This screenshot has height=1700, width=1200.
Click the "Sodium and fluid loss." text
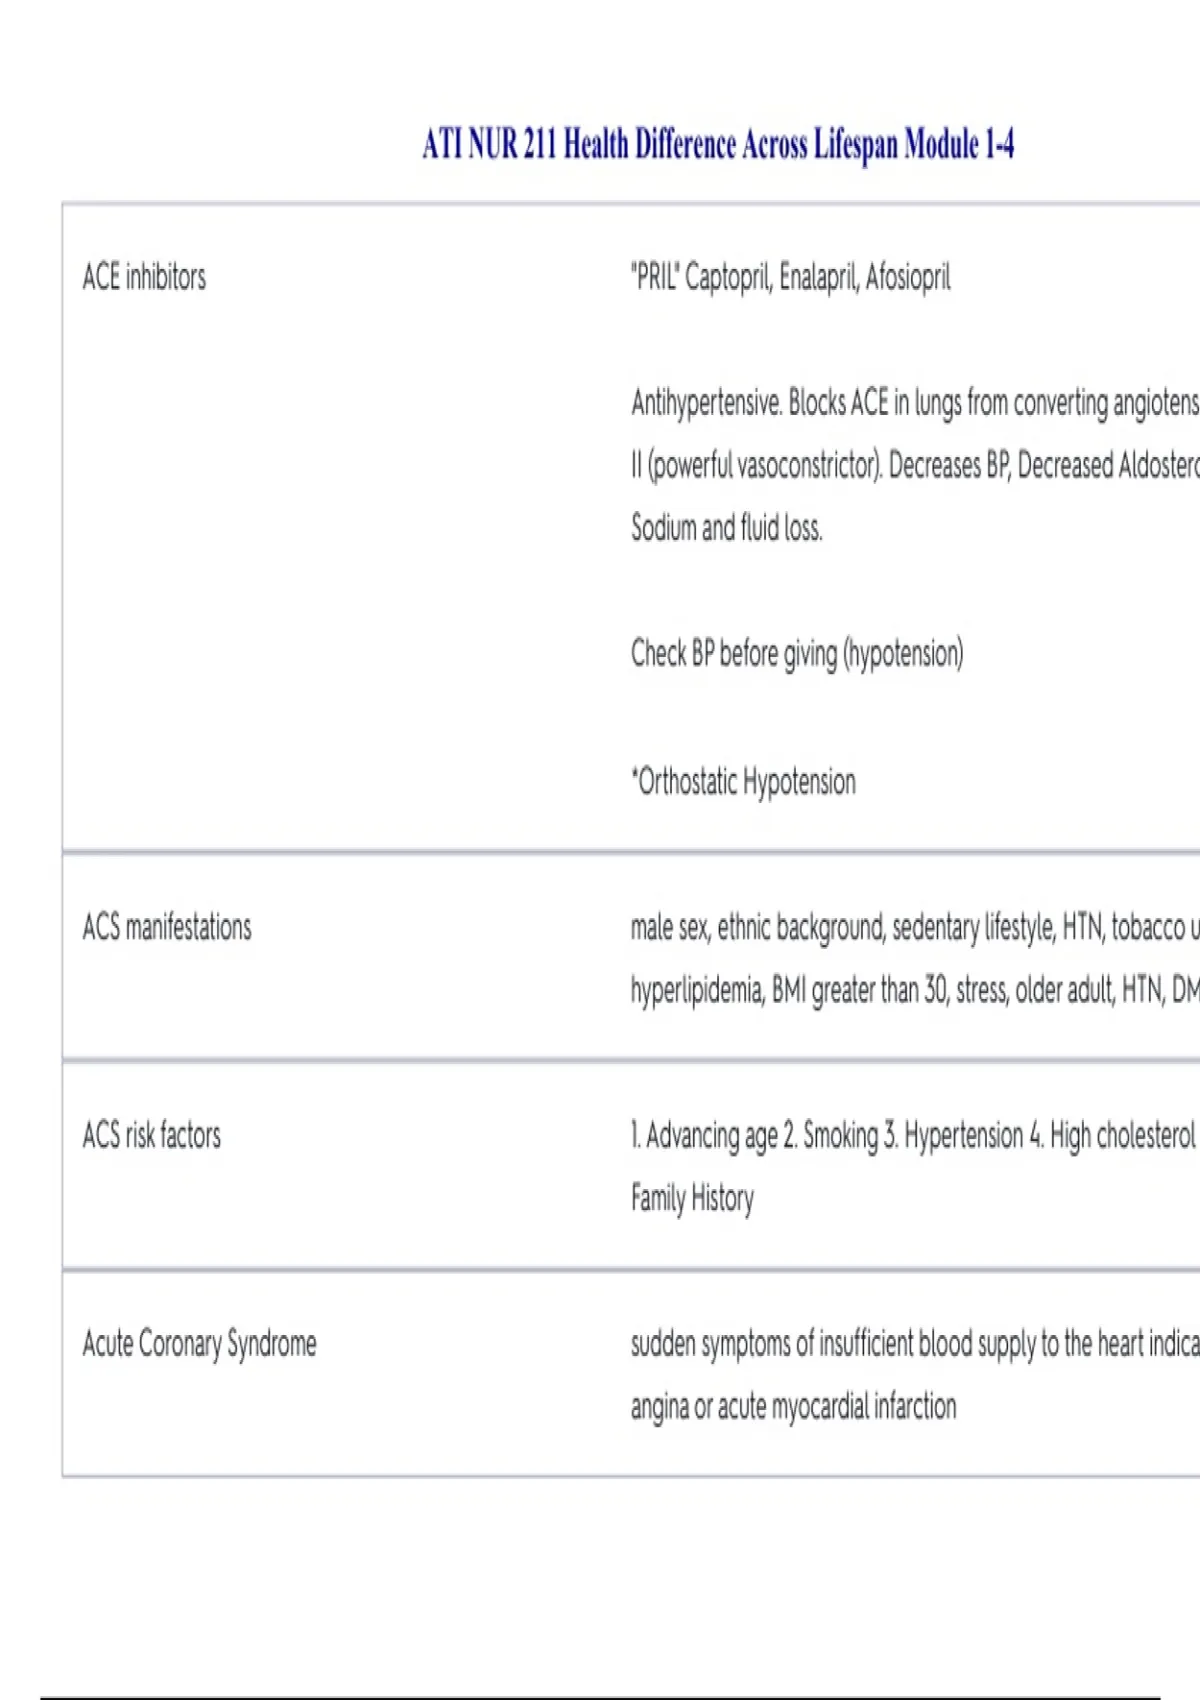(727, 528)
